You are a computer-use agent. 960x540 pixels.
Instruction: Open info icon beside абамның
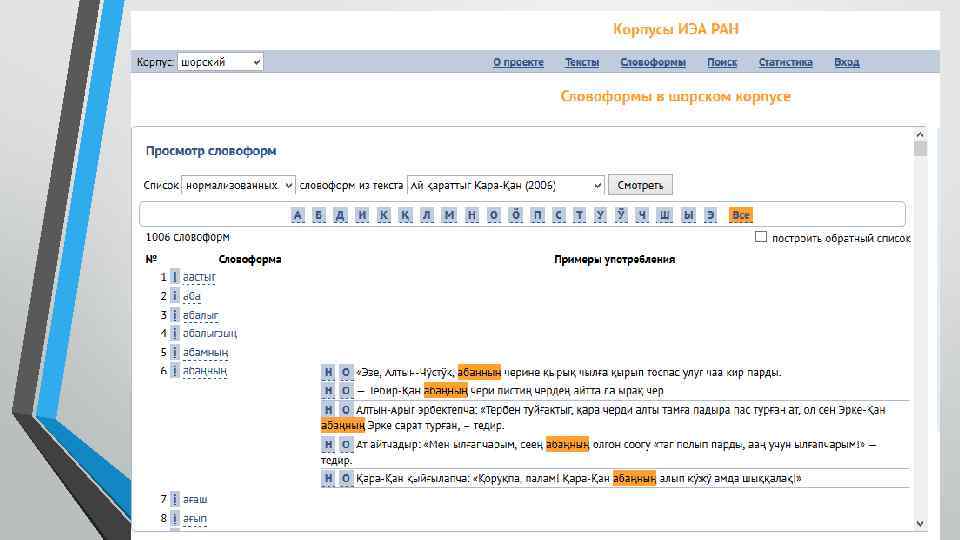(174, 353)
